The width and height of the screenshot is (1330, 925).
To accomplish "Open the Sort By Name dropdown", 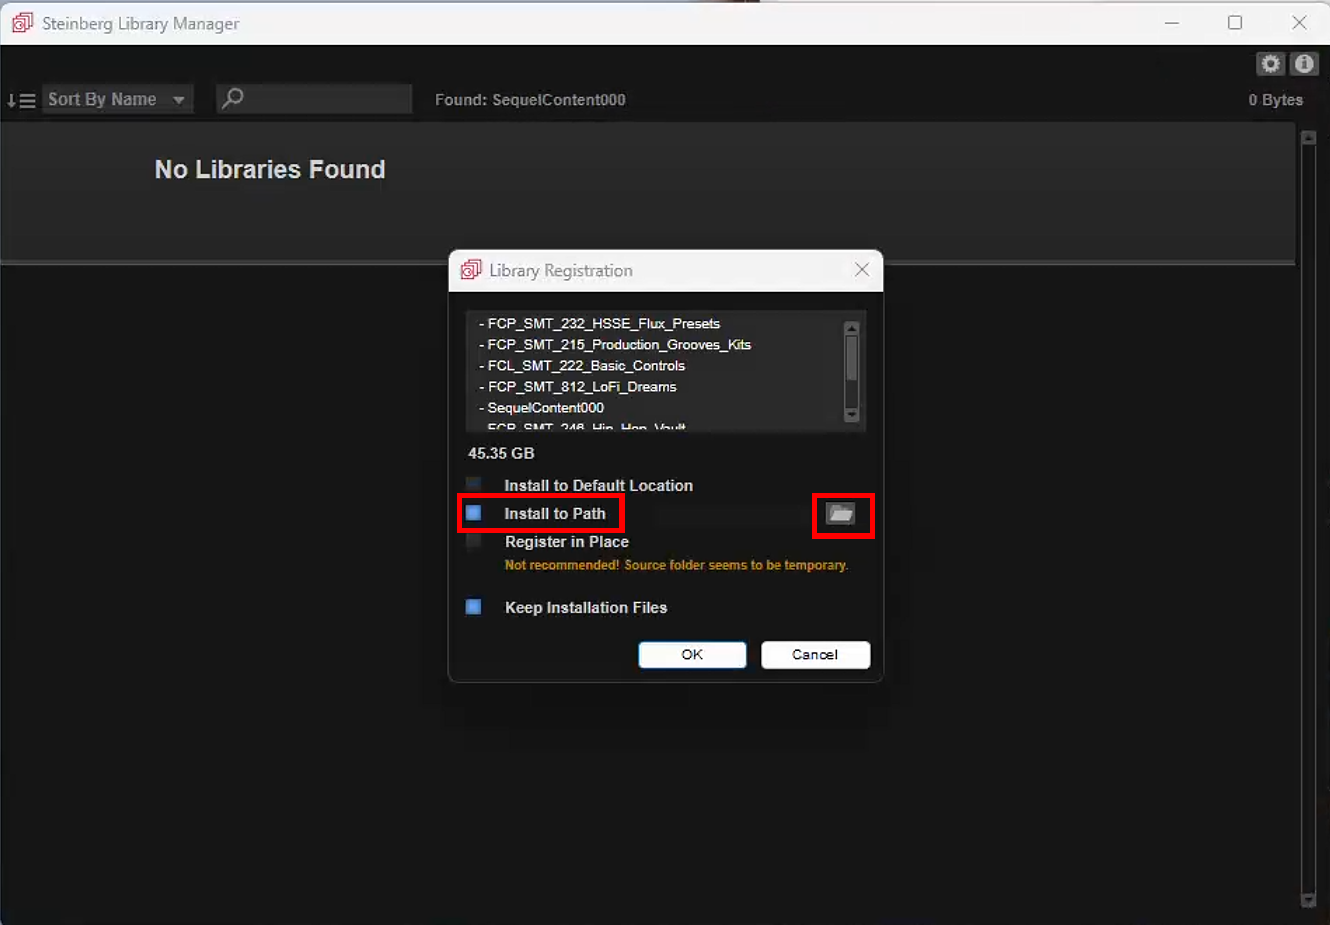I will coord(118,99).
